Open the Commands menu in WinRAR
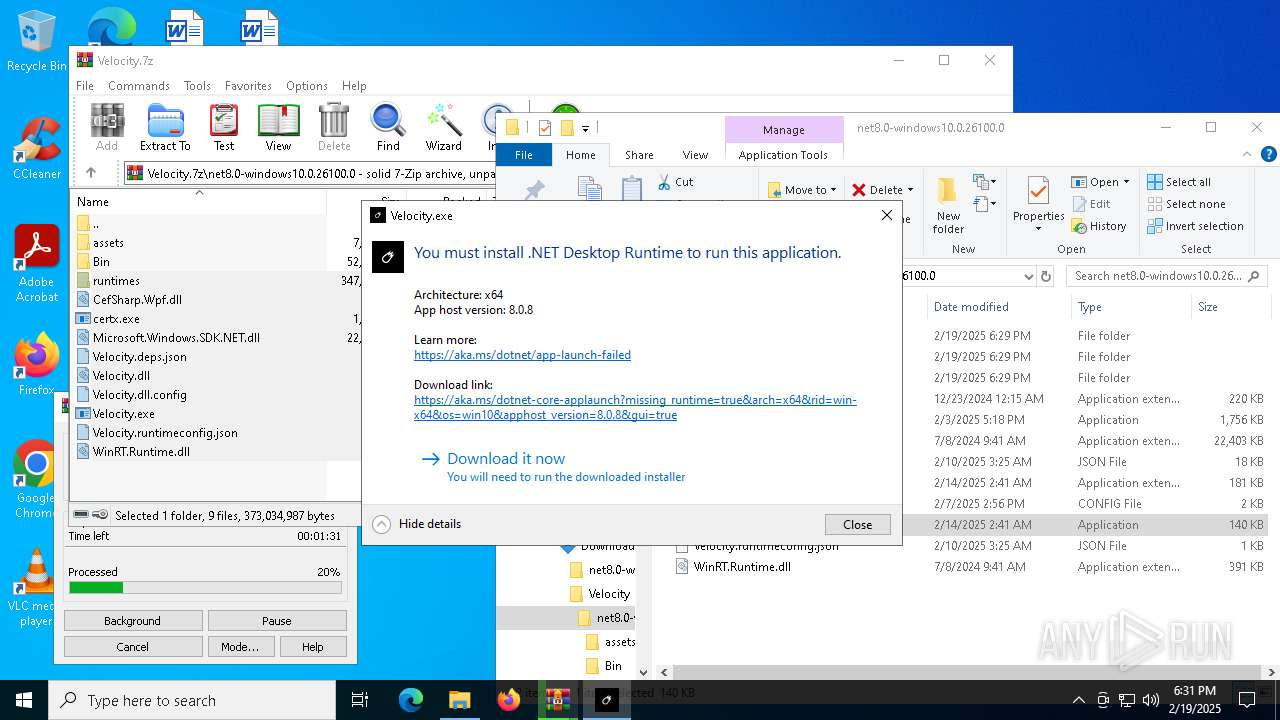Image resolution: width=1280 pixels, height=720 pixels. [139, 86]
